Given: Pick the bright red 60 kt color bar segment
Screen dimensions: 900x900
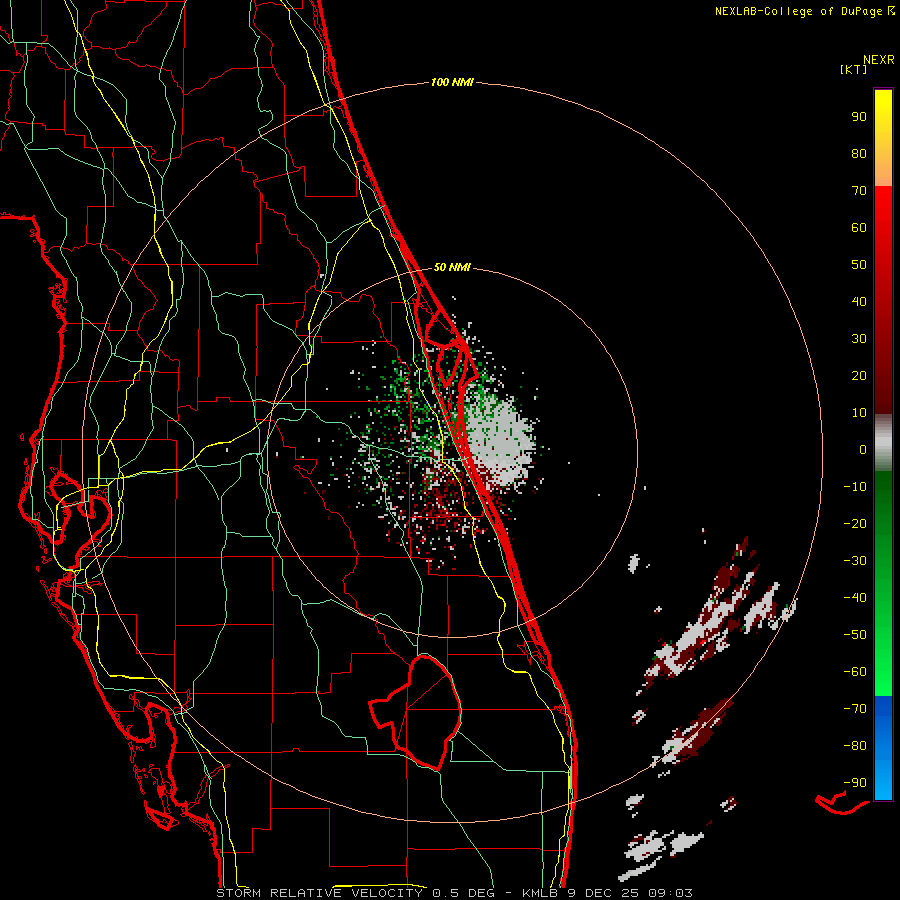Looking at the screenshot, I should click(883, 227).
